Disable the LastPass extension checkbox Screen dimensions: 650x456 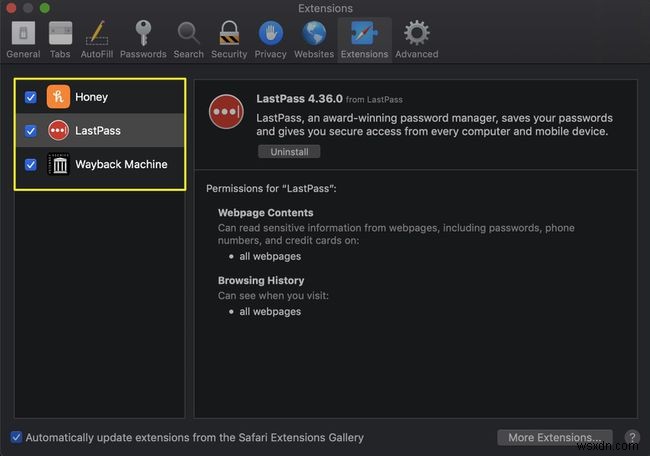(x=31, y=131)
